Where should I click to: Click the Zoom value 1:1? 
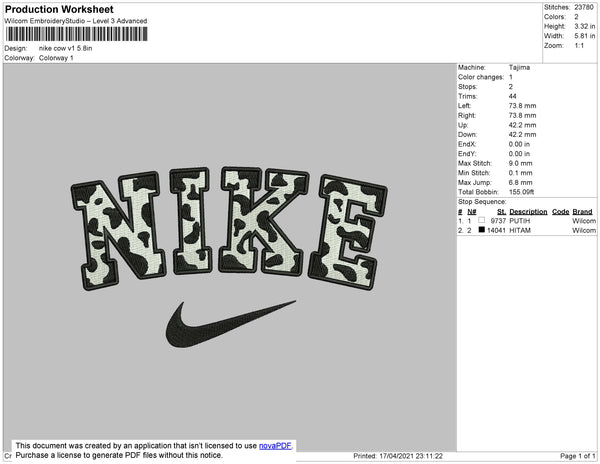(579, 46)
